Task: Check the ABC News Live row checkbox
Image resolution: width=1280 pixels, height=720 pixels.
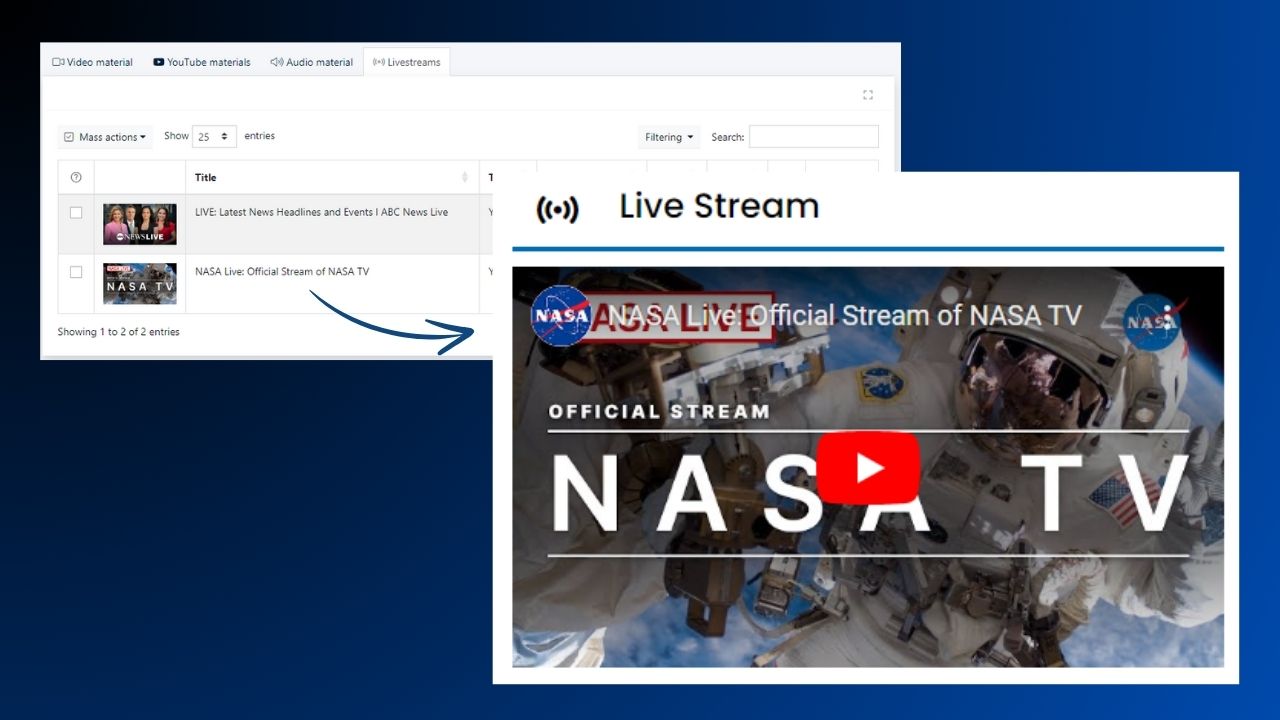Action: pos(76,213)
